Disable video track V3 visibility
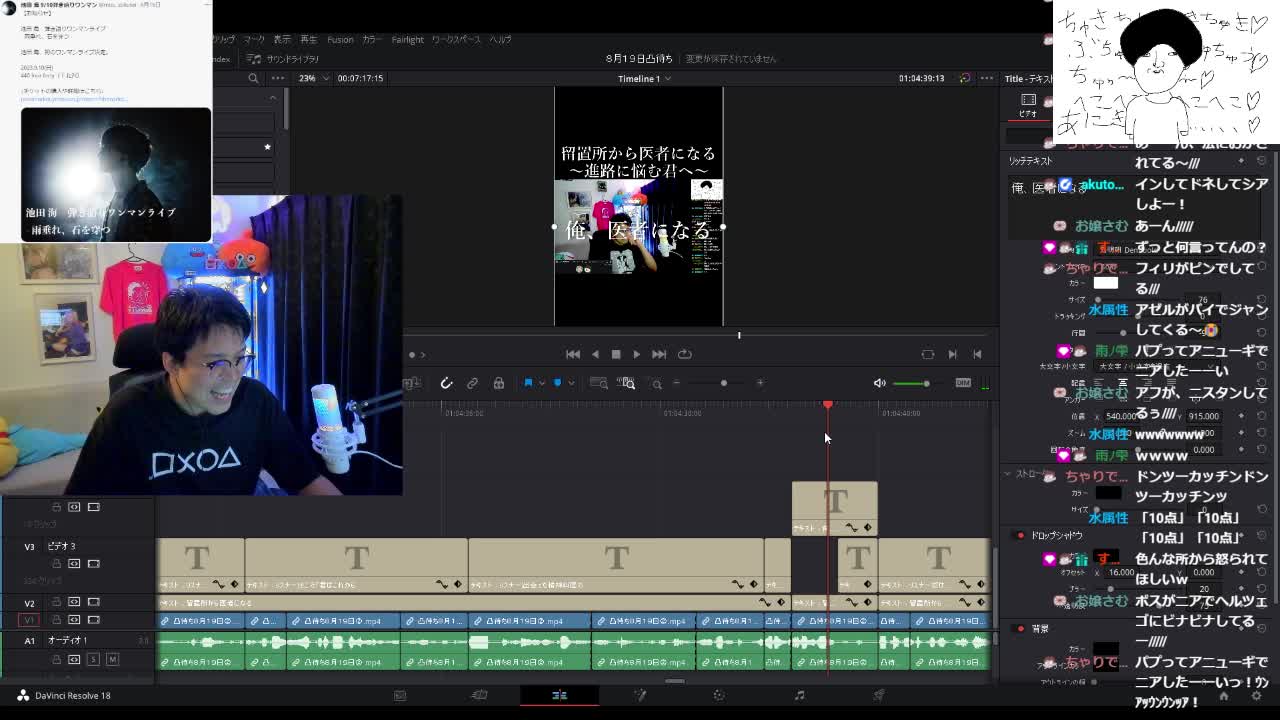 click(94, 564)
